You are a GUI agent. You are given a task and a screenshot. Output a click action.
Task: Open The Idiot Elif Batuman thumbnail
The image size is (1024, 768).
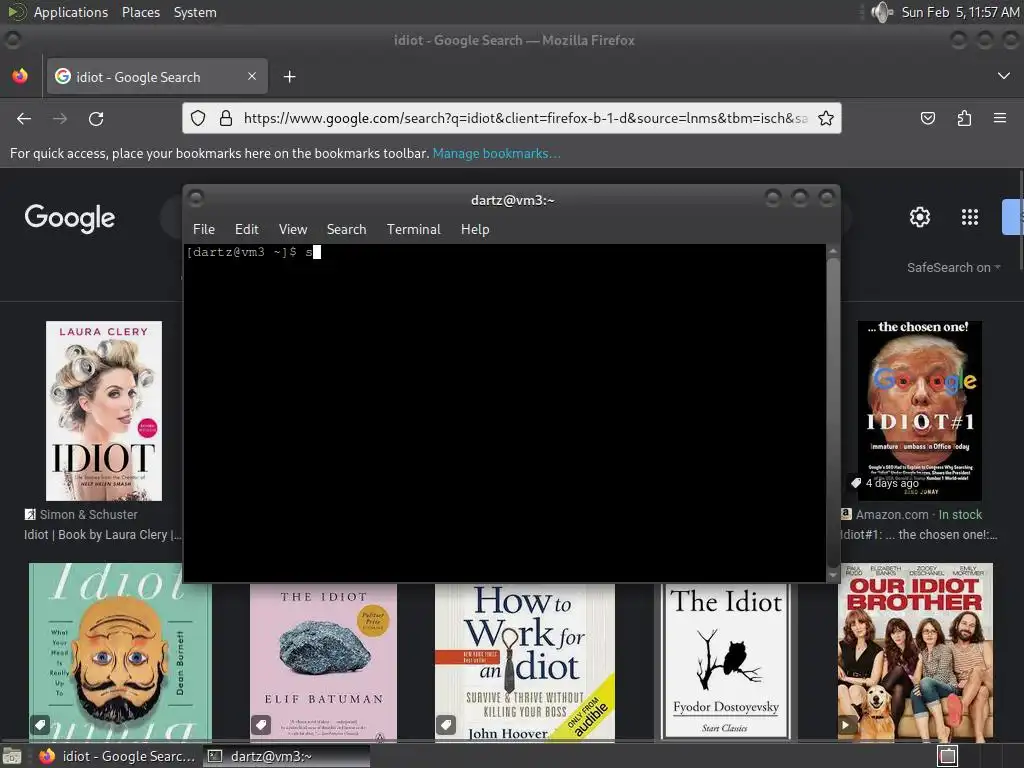click(x=323, y=662)
